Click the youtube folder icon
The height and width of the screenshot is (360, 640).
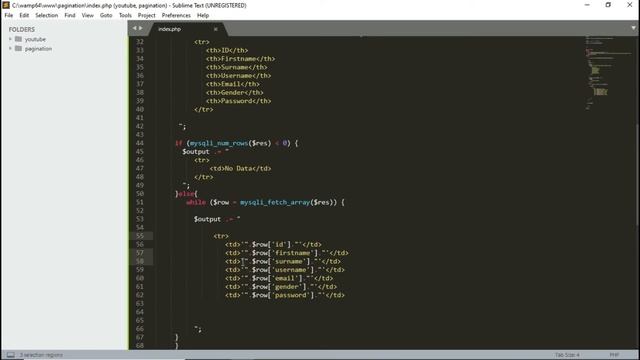click(x=18, y=39)
